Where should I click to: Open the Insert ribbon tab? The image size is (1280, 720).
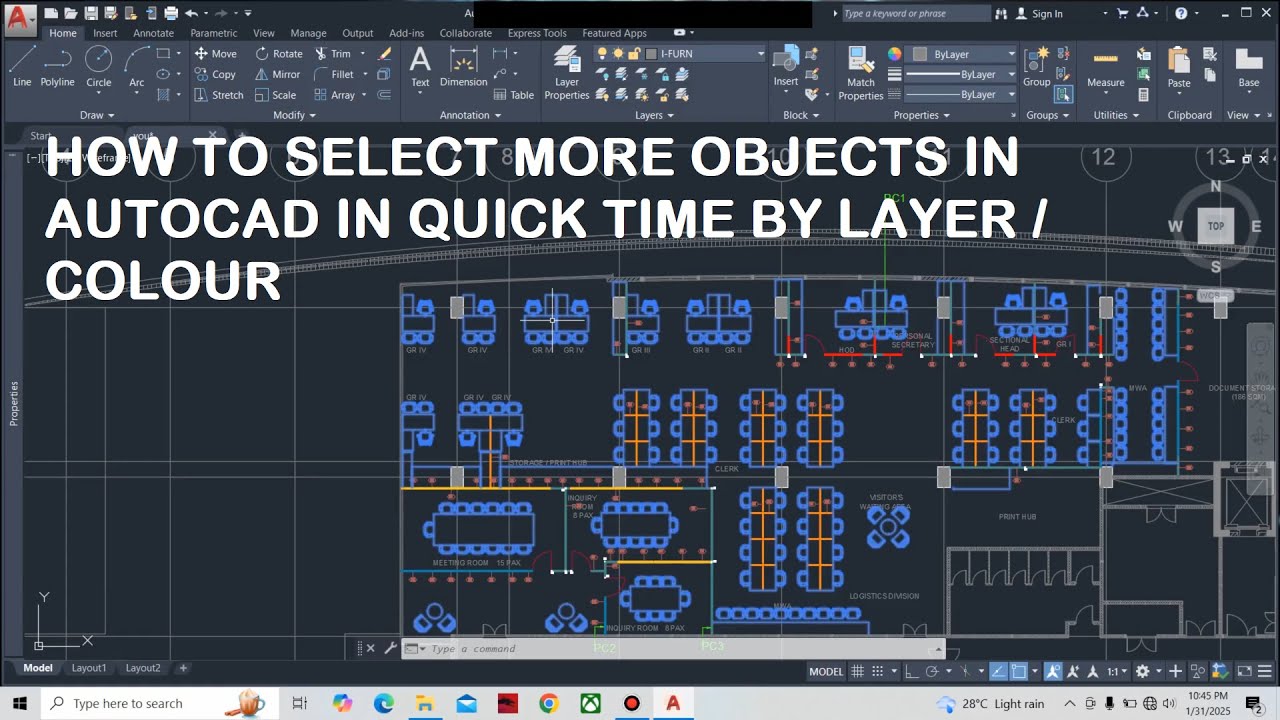[x=105, y=33]
